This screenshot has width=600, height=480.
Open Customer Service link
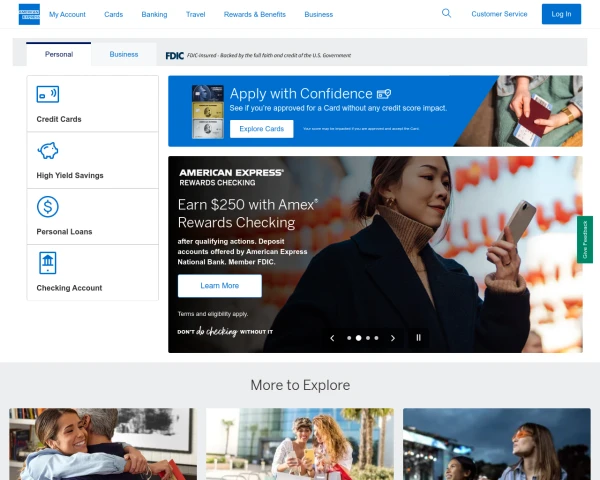pyautogui.click(x=499, y=14)
